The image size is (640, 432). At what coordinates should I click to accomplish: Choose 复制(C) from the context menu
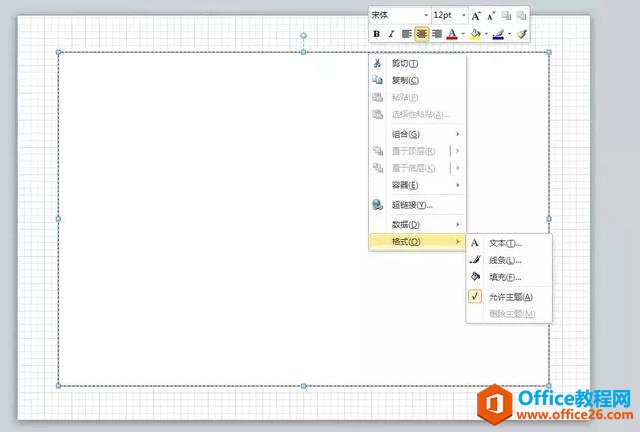417,80
